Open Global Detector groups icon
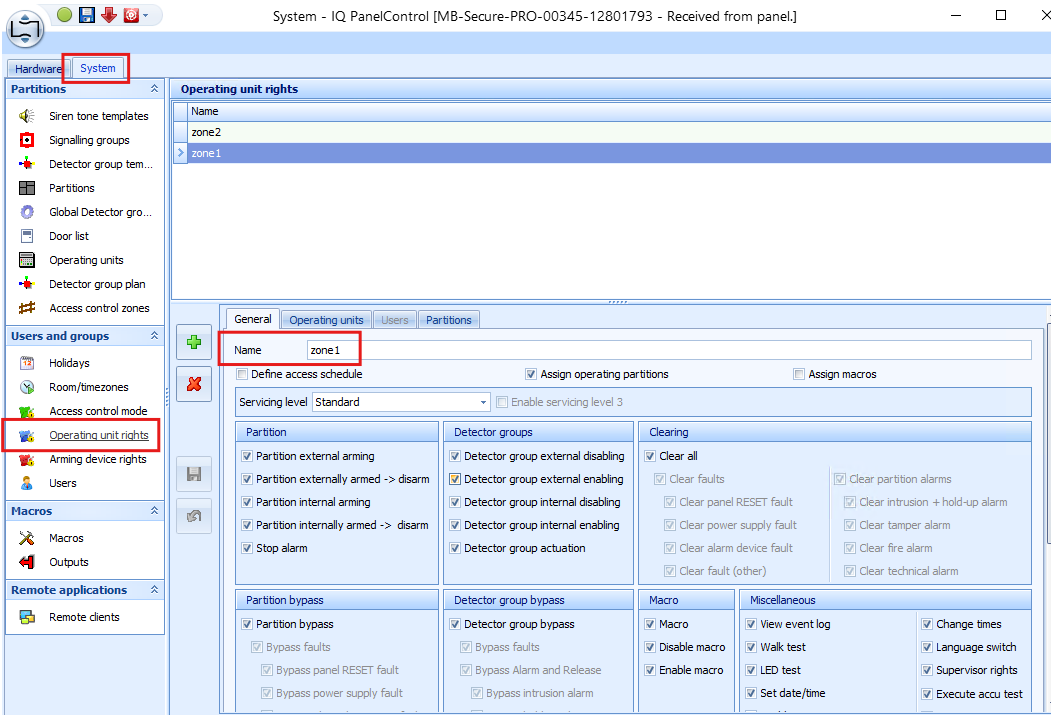The image size is (1051, 715). (27, 212)
